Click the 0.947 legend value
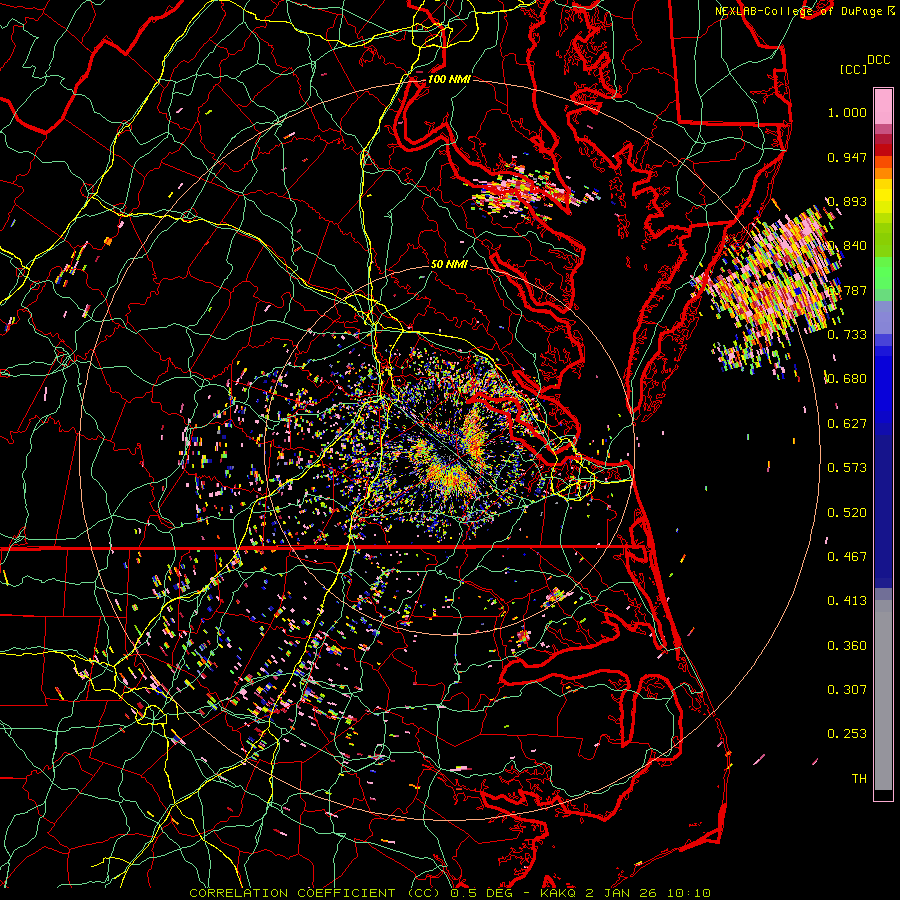 point(847,157)
